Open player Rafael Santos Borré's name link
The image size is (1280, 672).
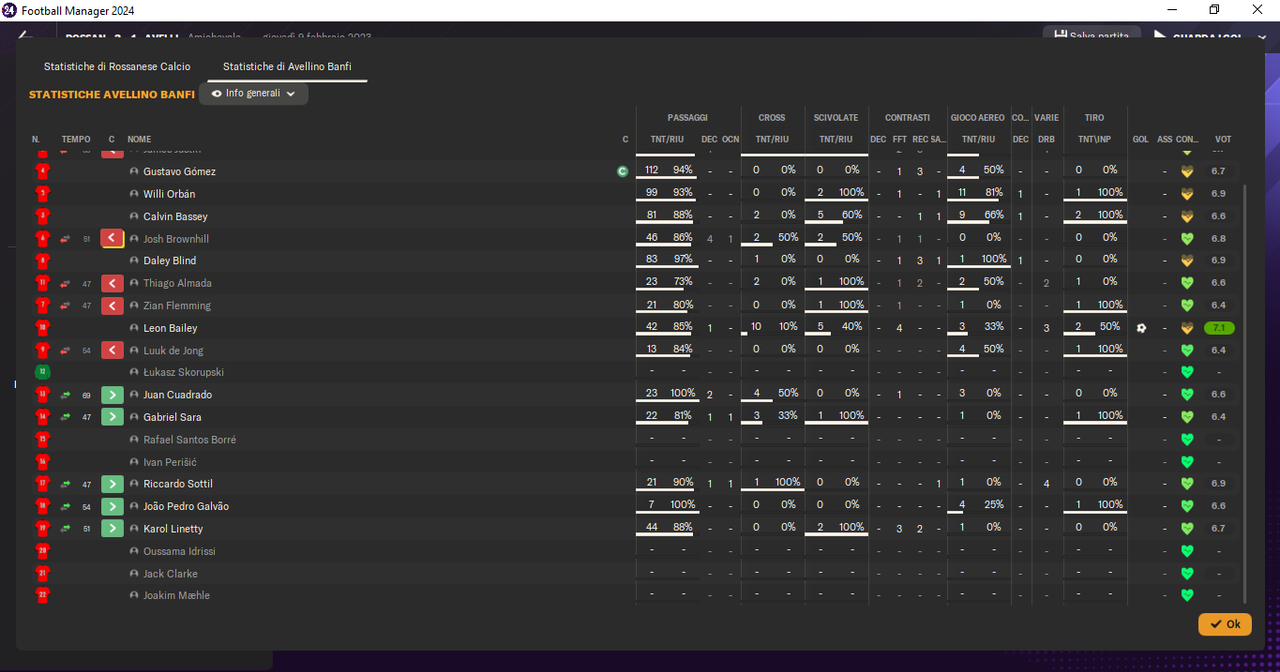tap(189, 439)
